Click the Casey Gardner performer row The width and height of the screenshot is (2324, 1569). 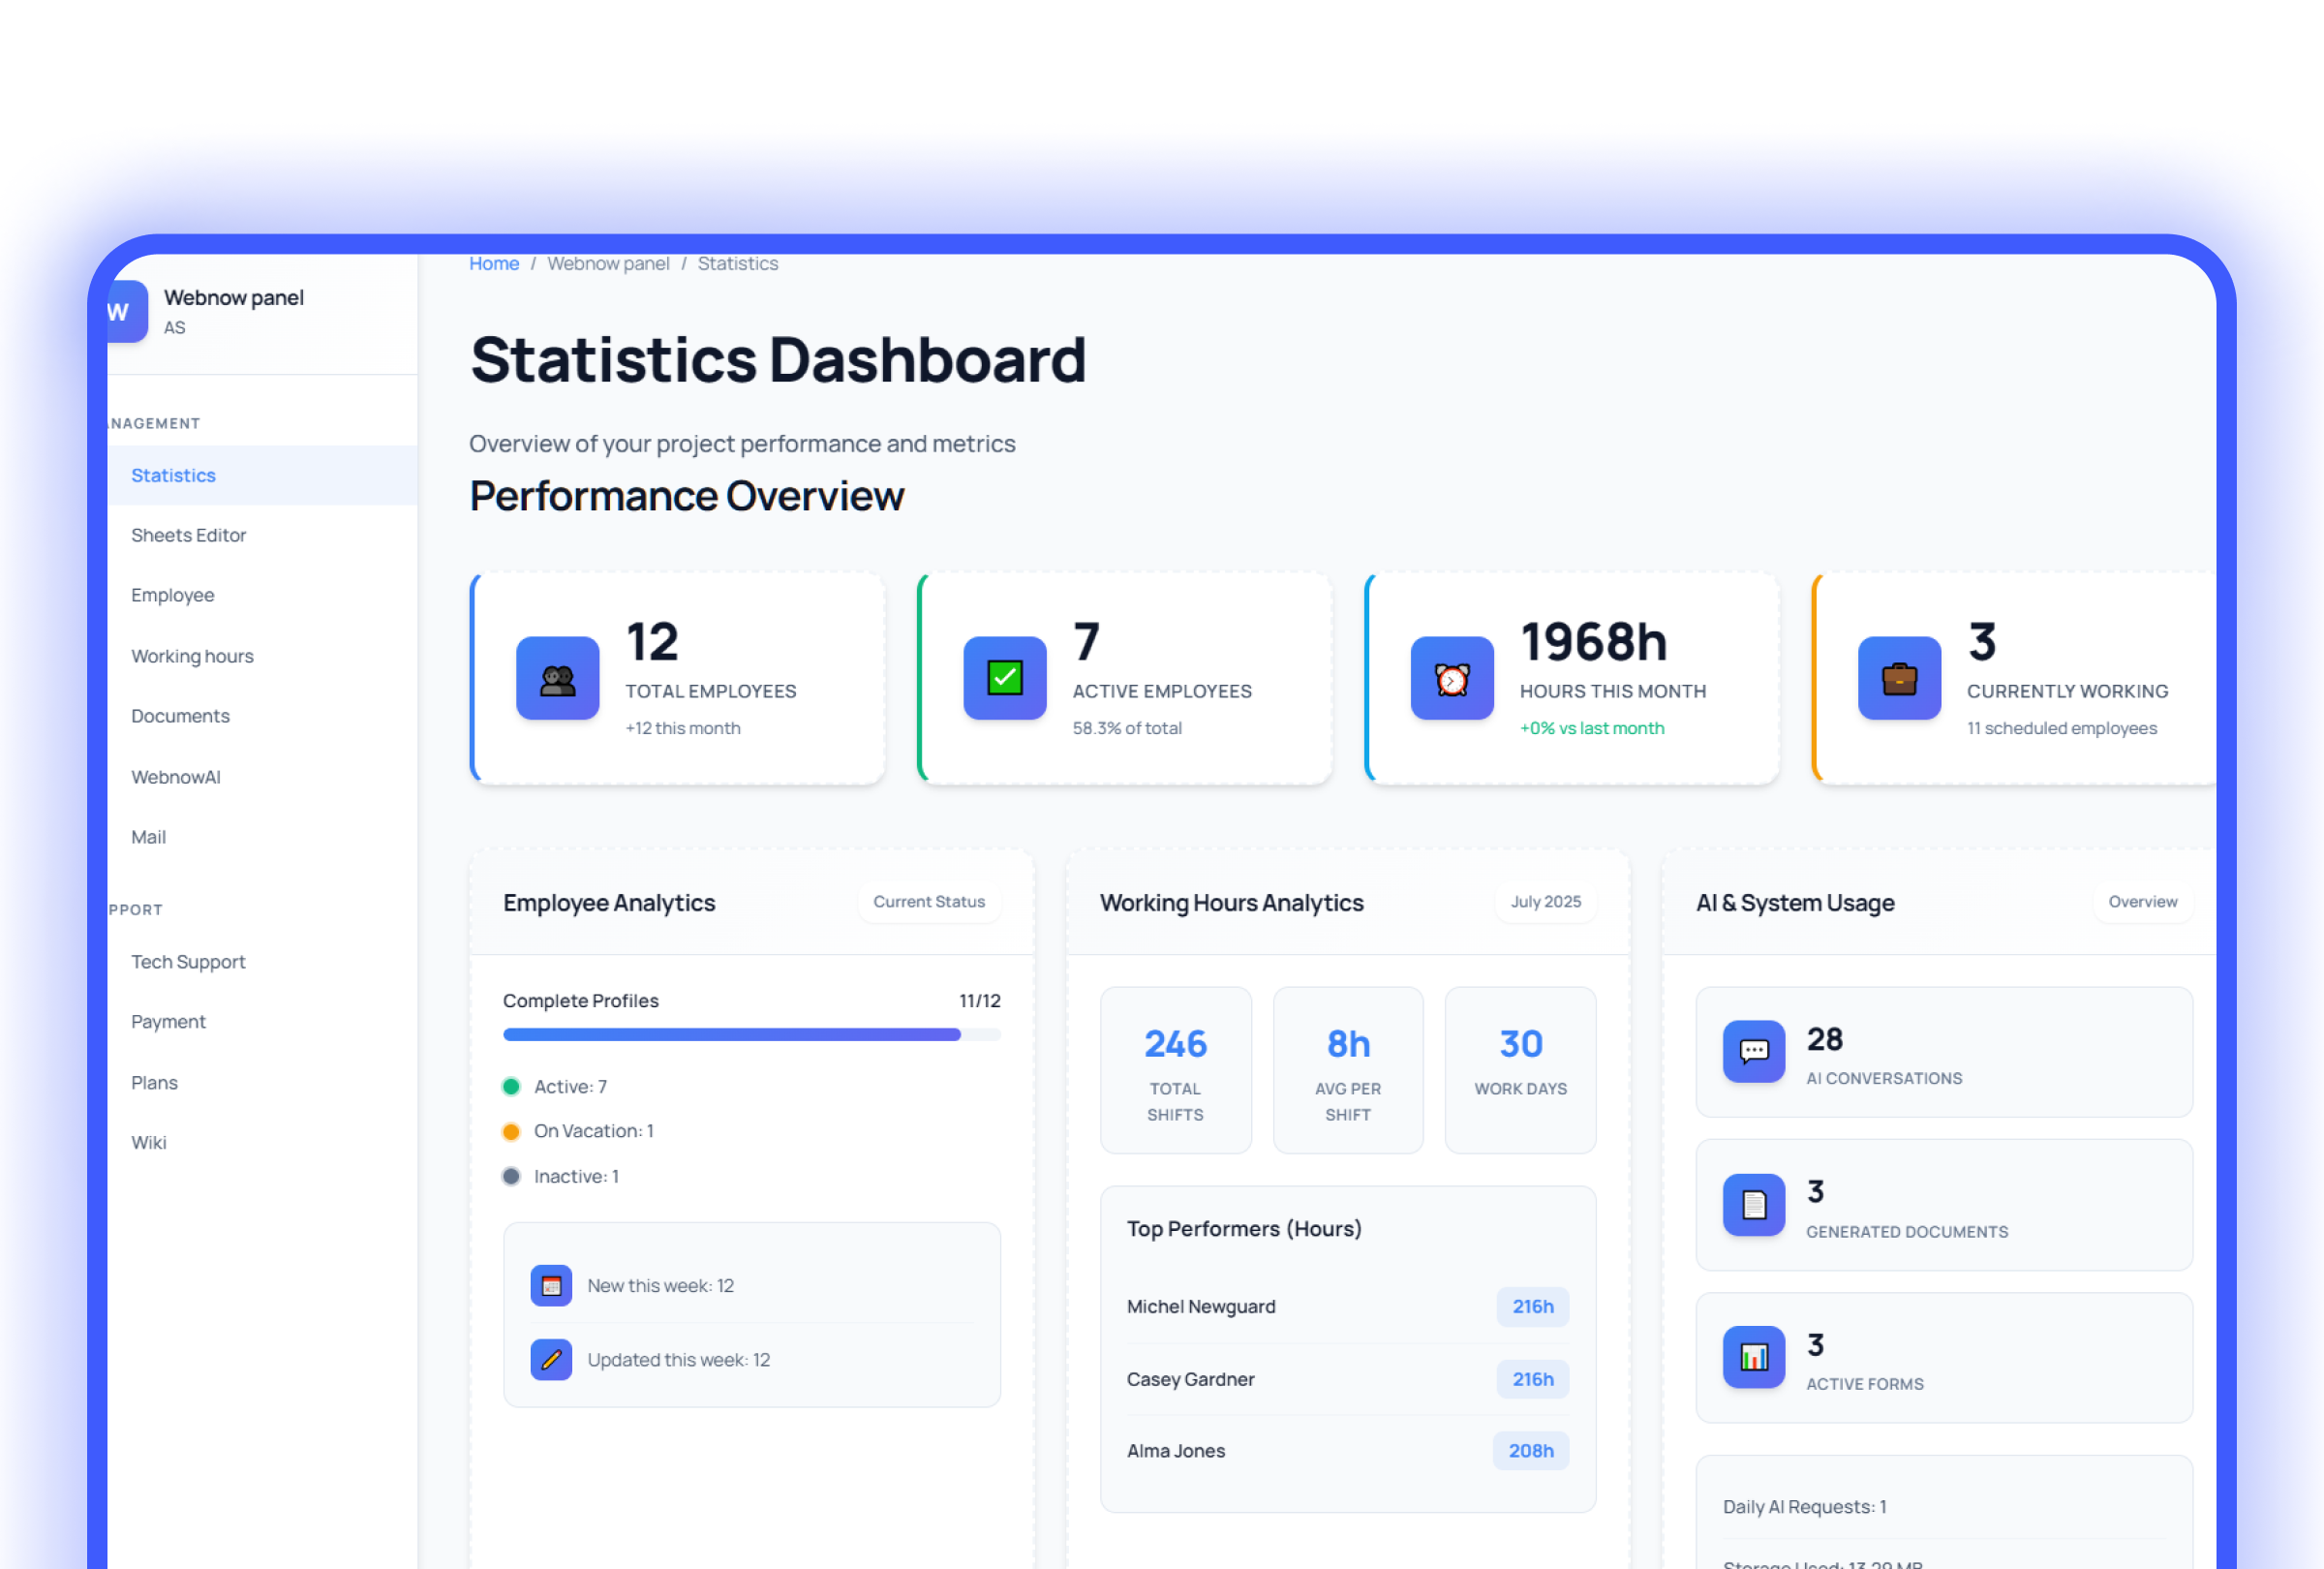click(x=1348, y=1380)
